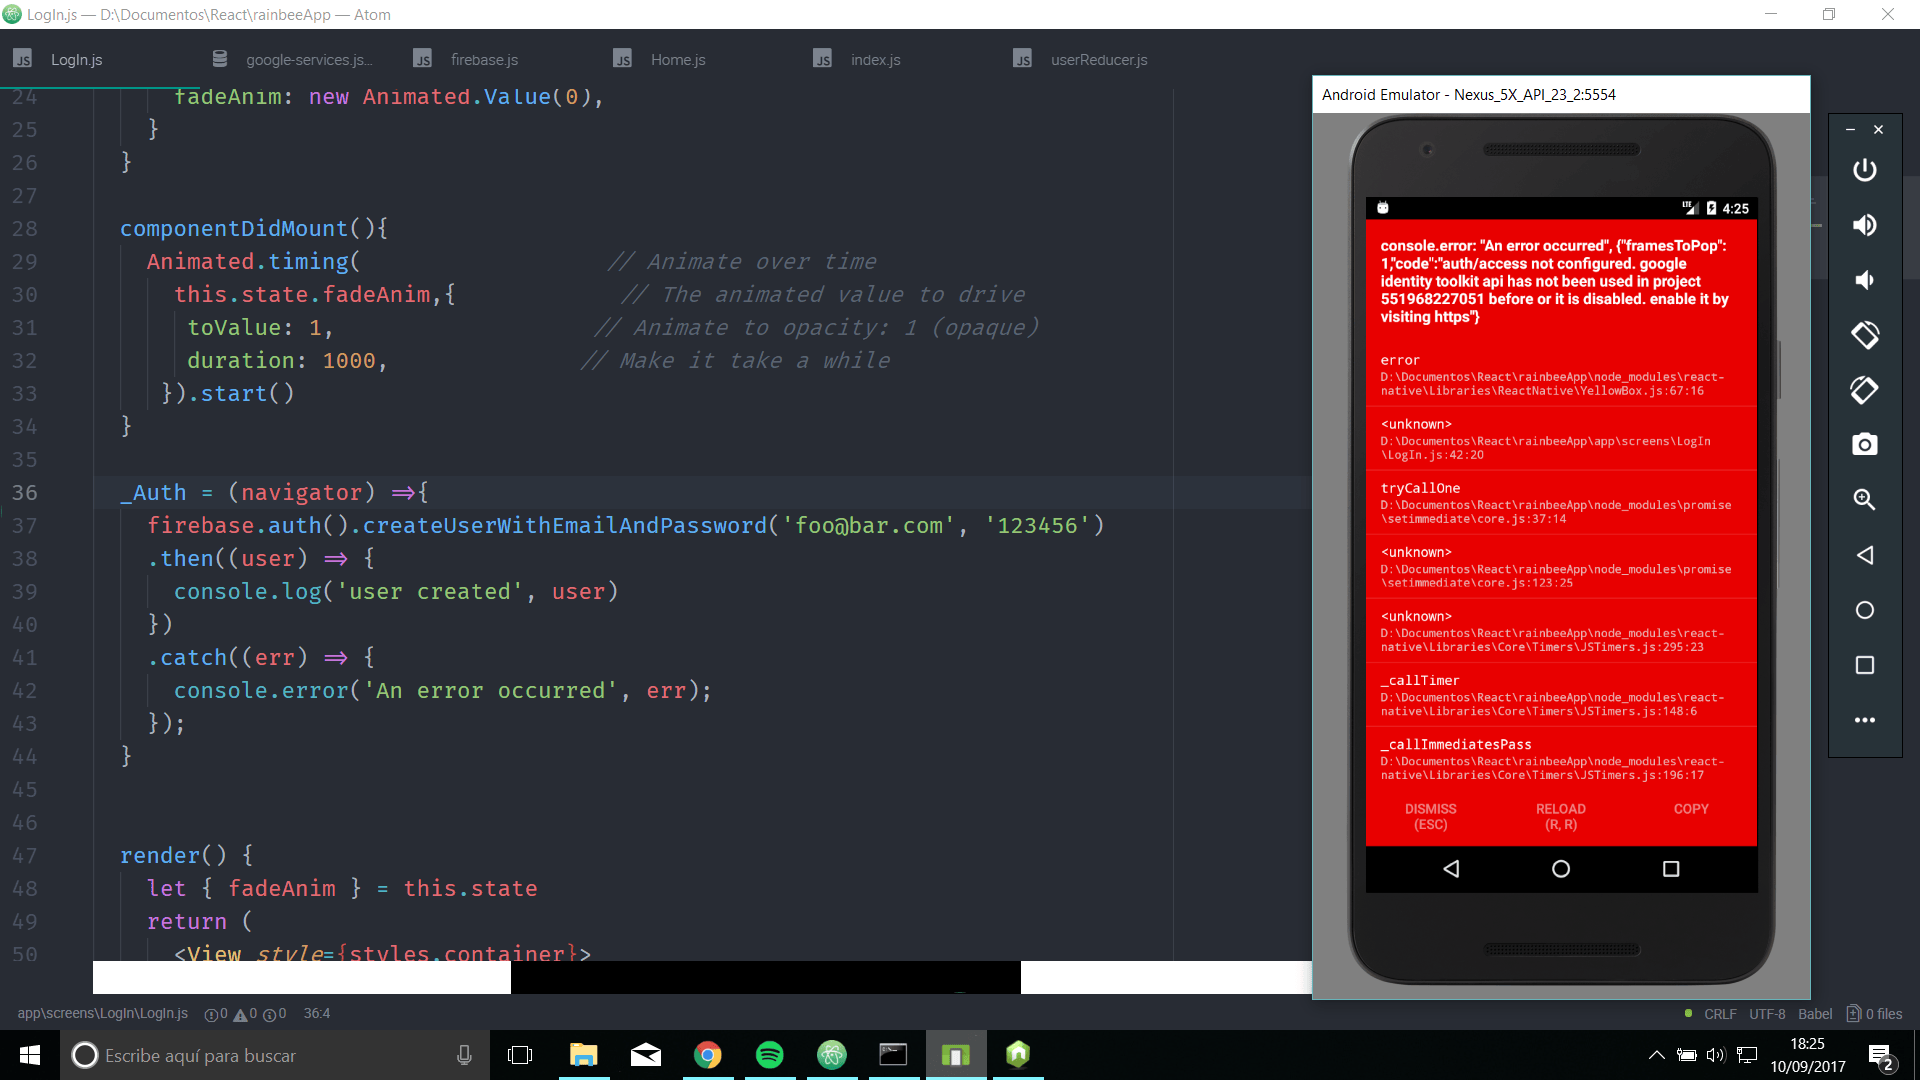This screenshot has width=1920, height=1080.
Task: Minimize the emulator side toolbar panel
Action: [1850, 130]
